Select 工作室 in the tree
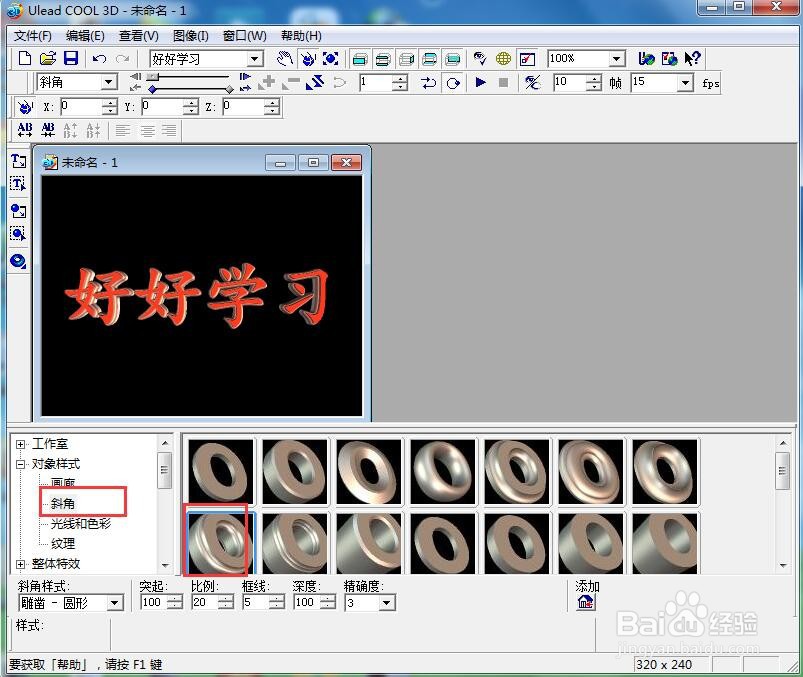803x677 pixels. coord(50,444)
